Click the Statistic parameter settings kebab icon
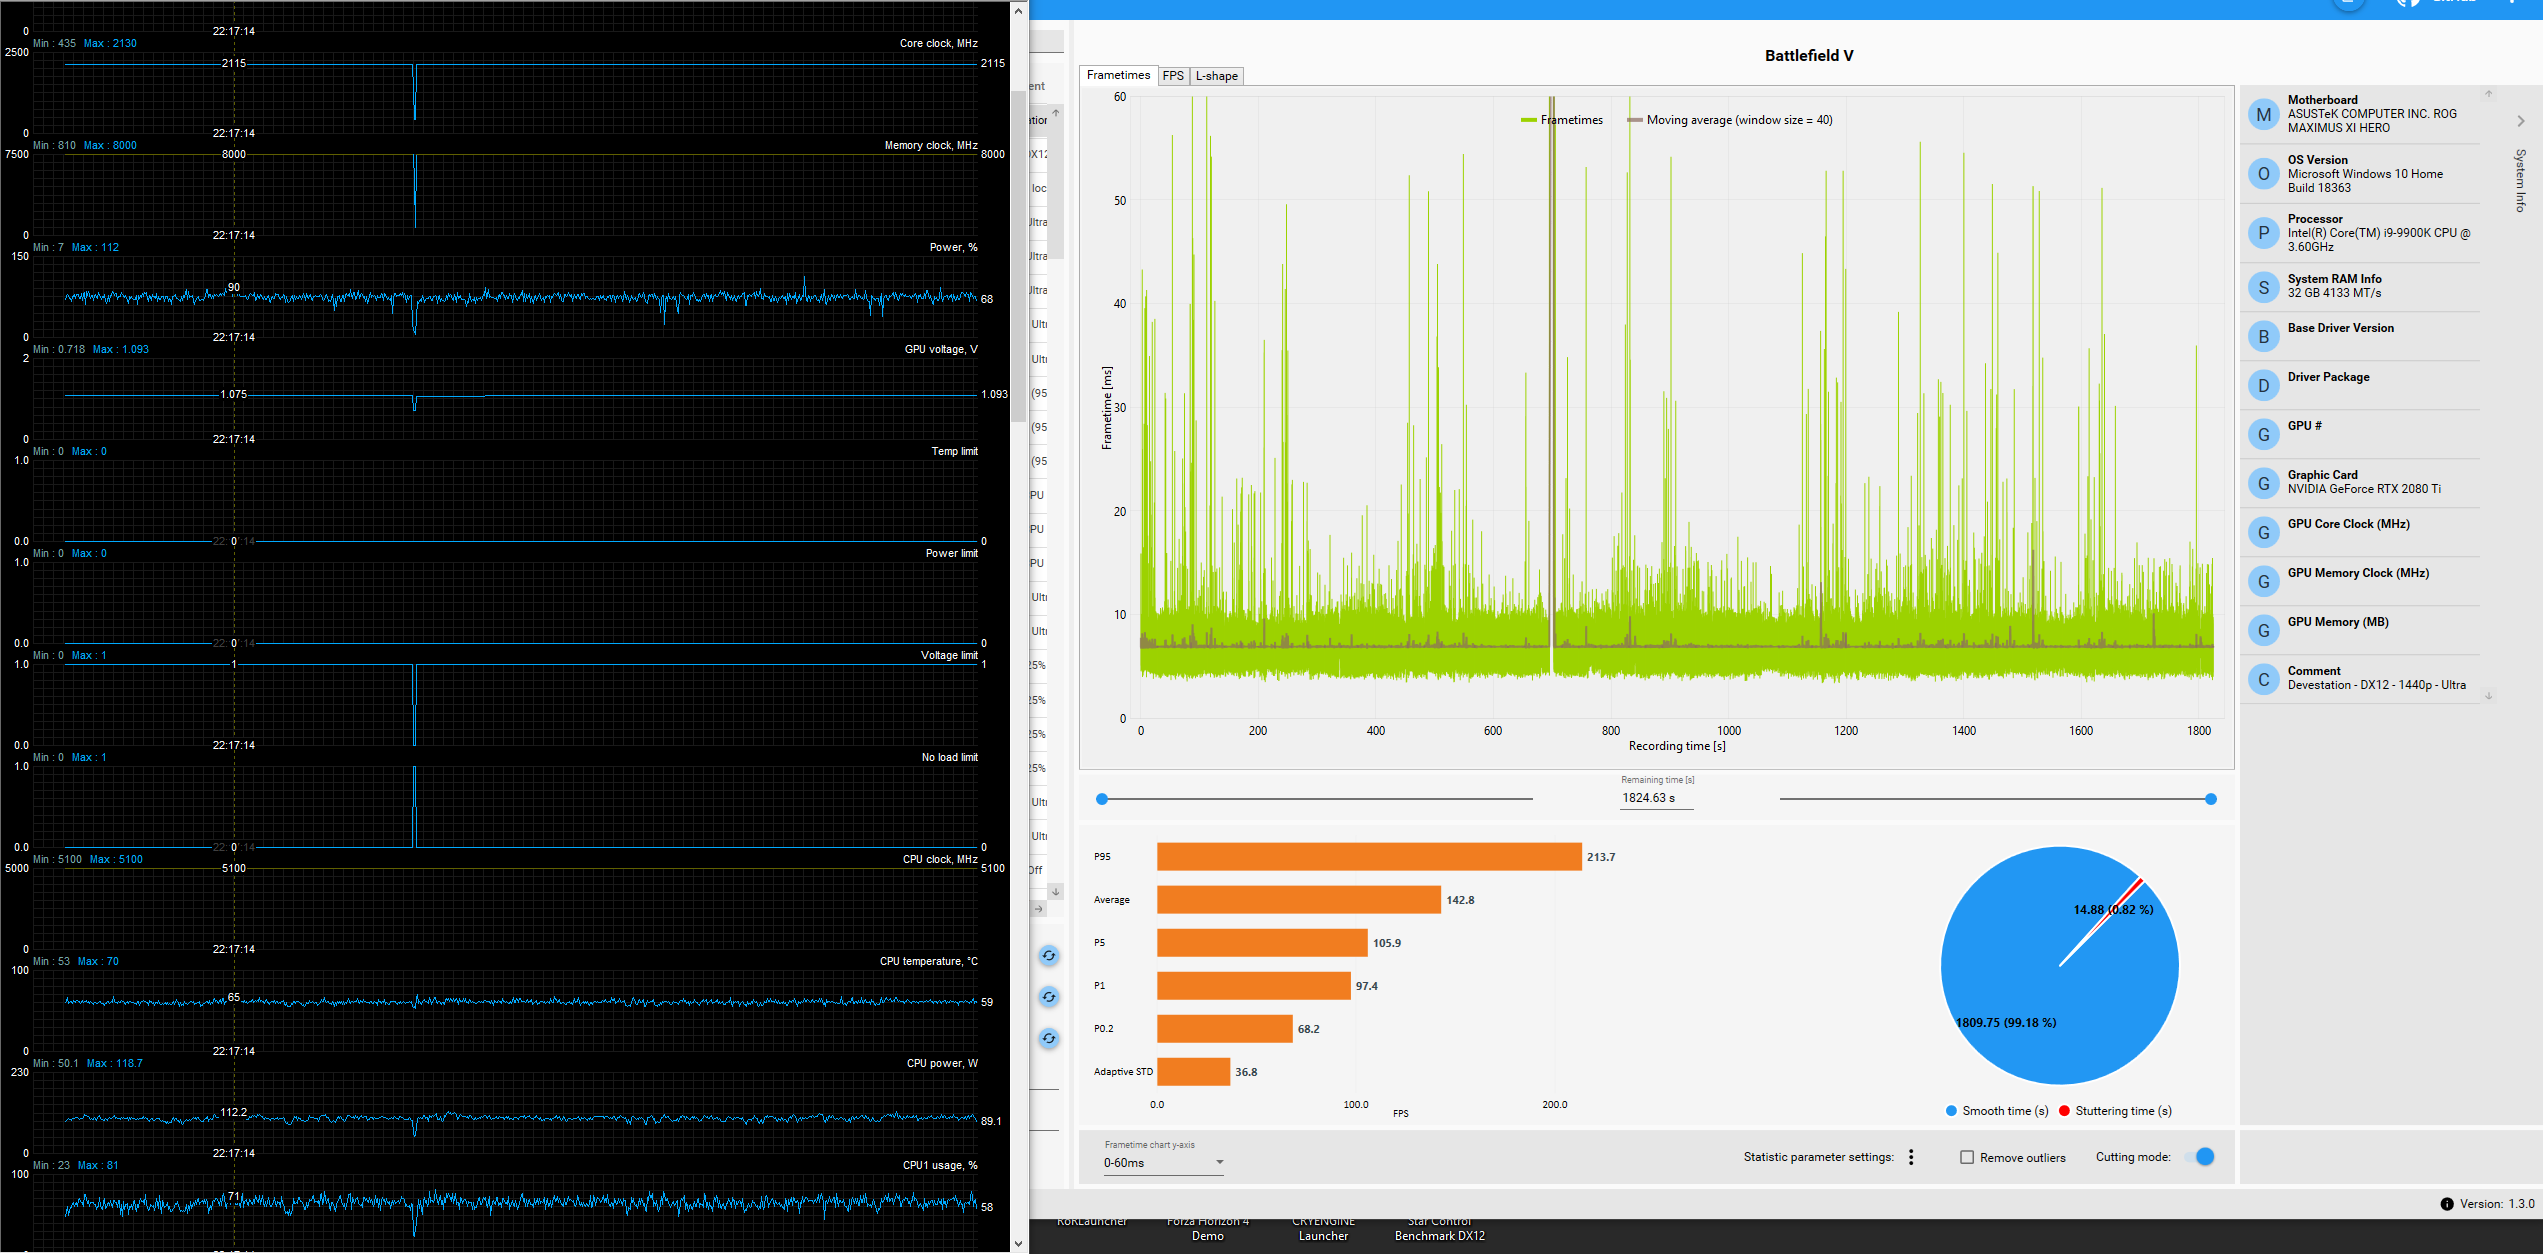This screenshot has width=2543, height=1254. click(x=1911, y=1157)
